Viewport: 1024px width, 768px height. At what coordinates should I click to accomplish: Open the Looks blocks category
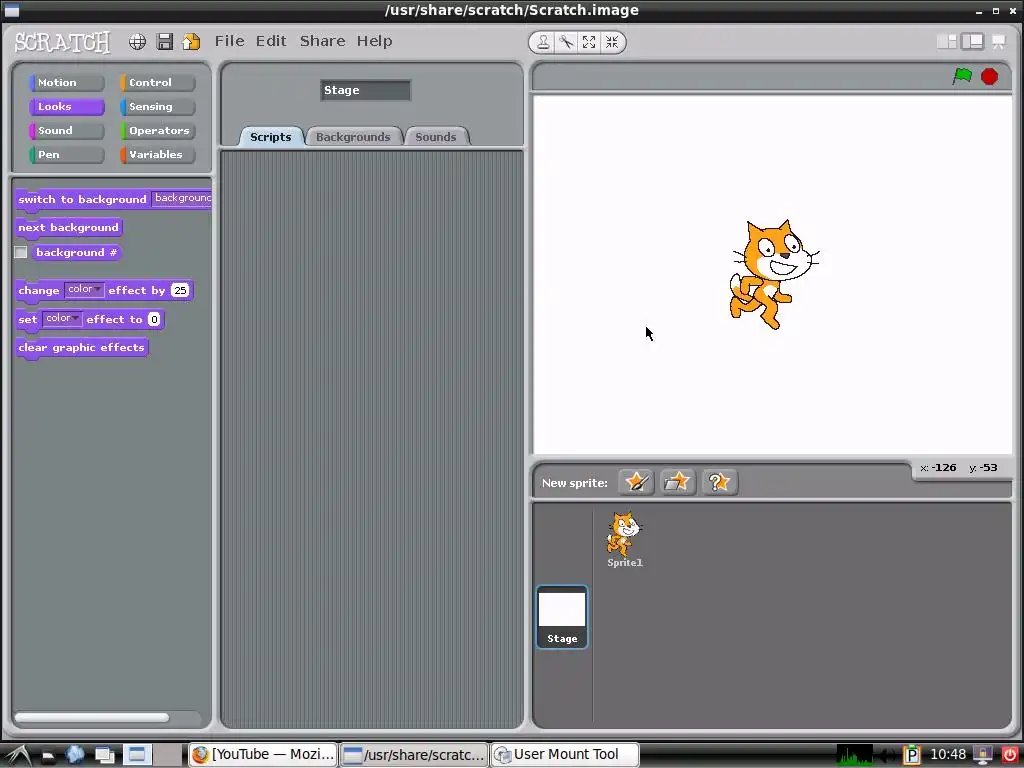pos(66,106)
